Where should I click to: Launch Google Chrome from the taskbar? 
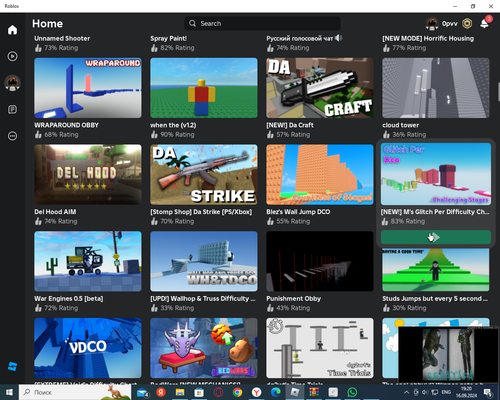coord(237,392)
